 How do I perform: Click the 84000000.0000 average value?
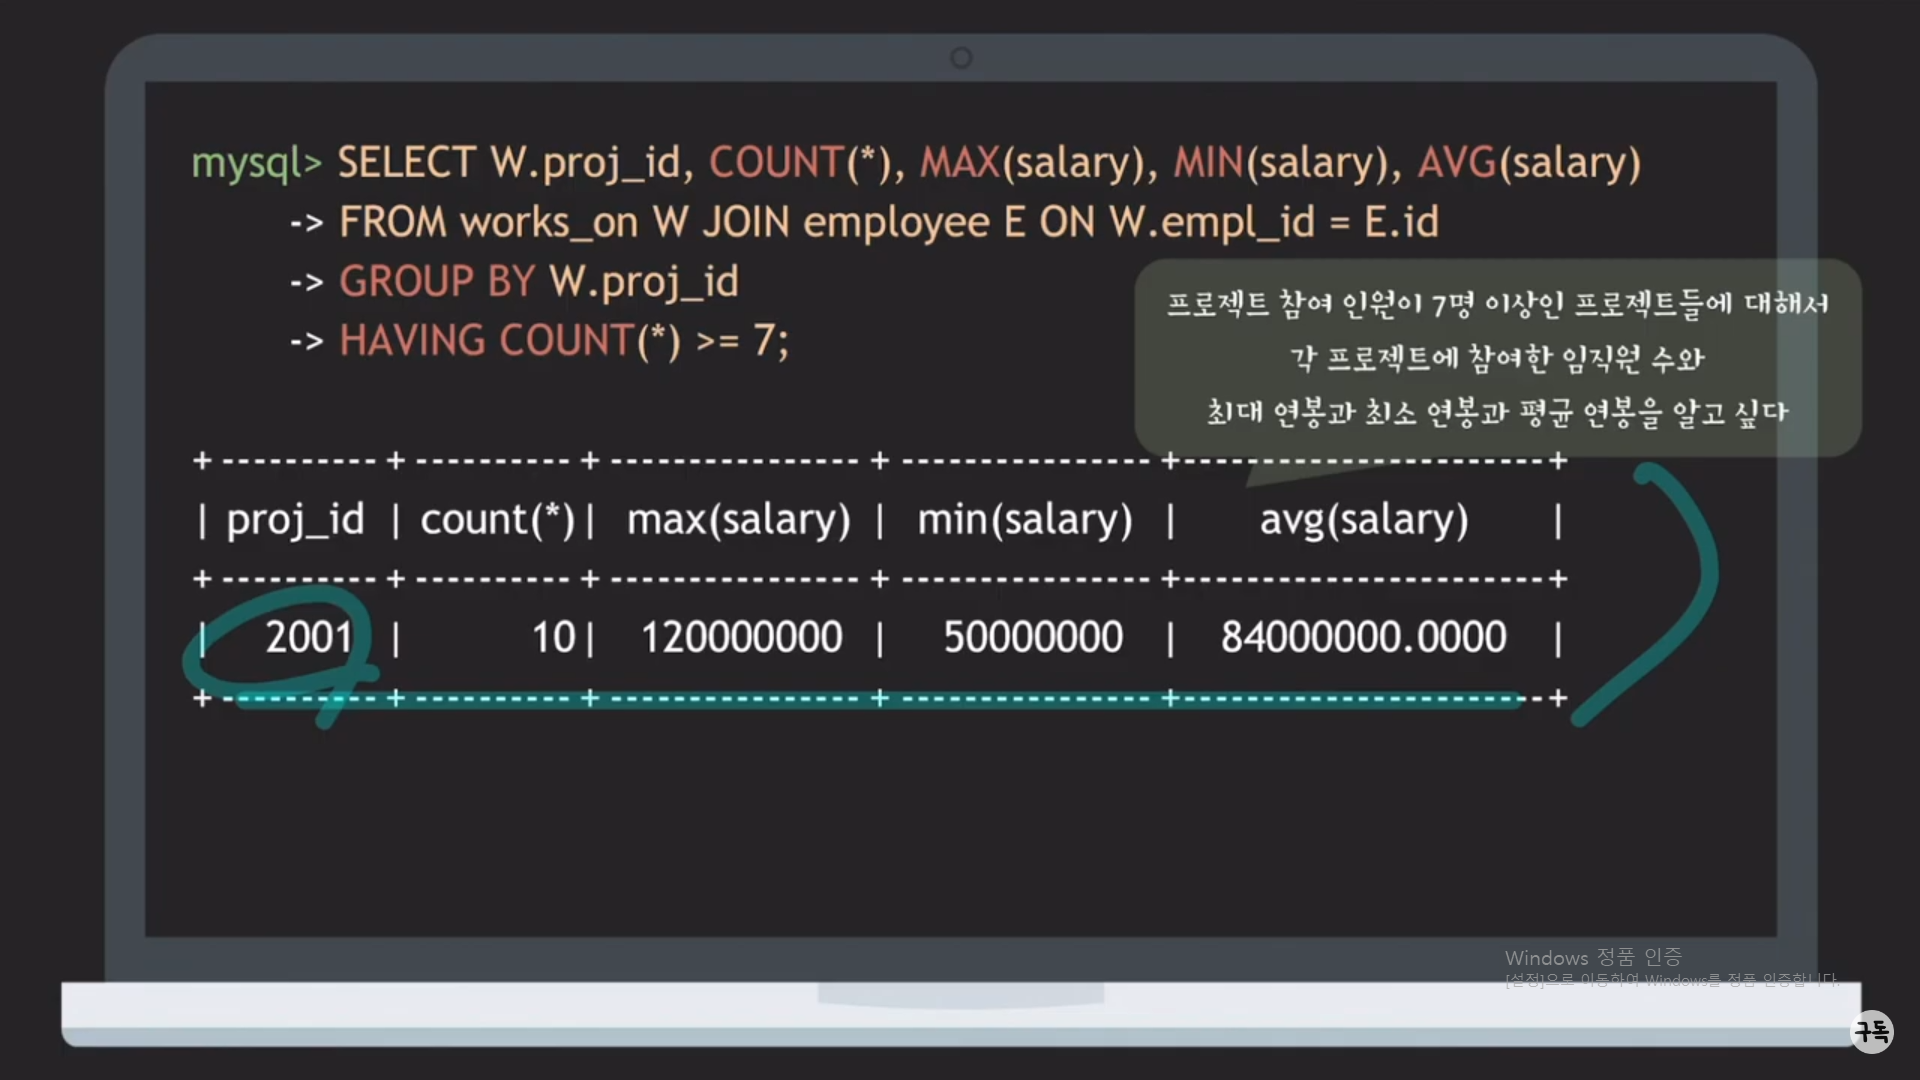(1363, 638)
